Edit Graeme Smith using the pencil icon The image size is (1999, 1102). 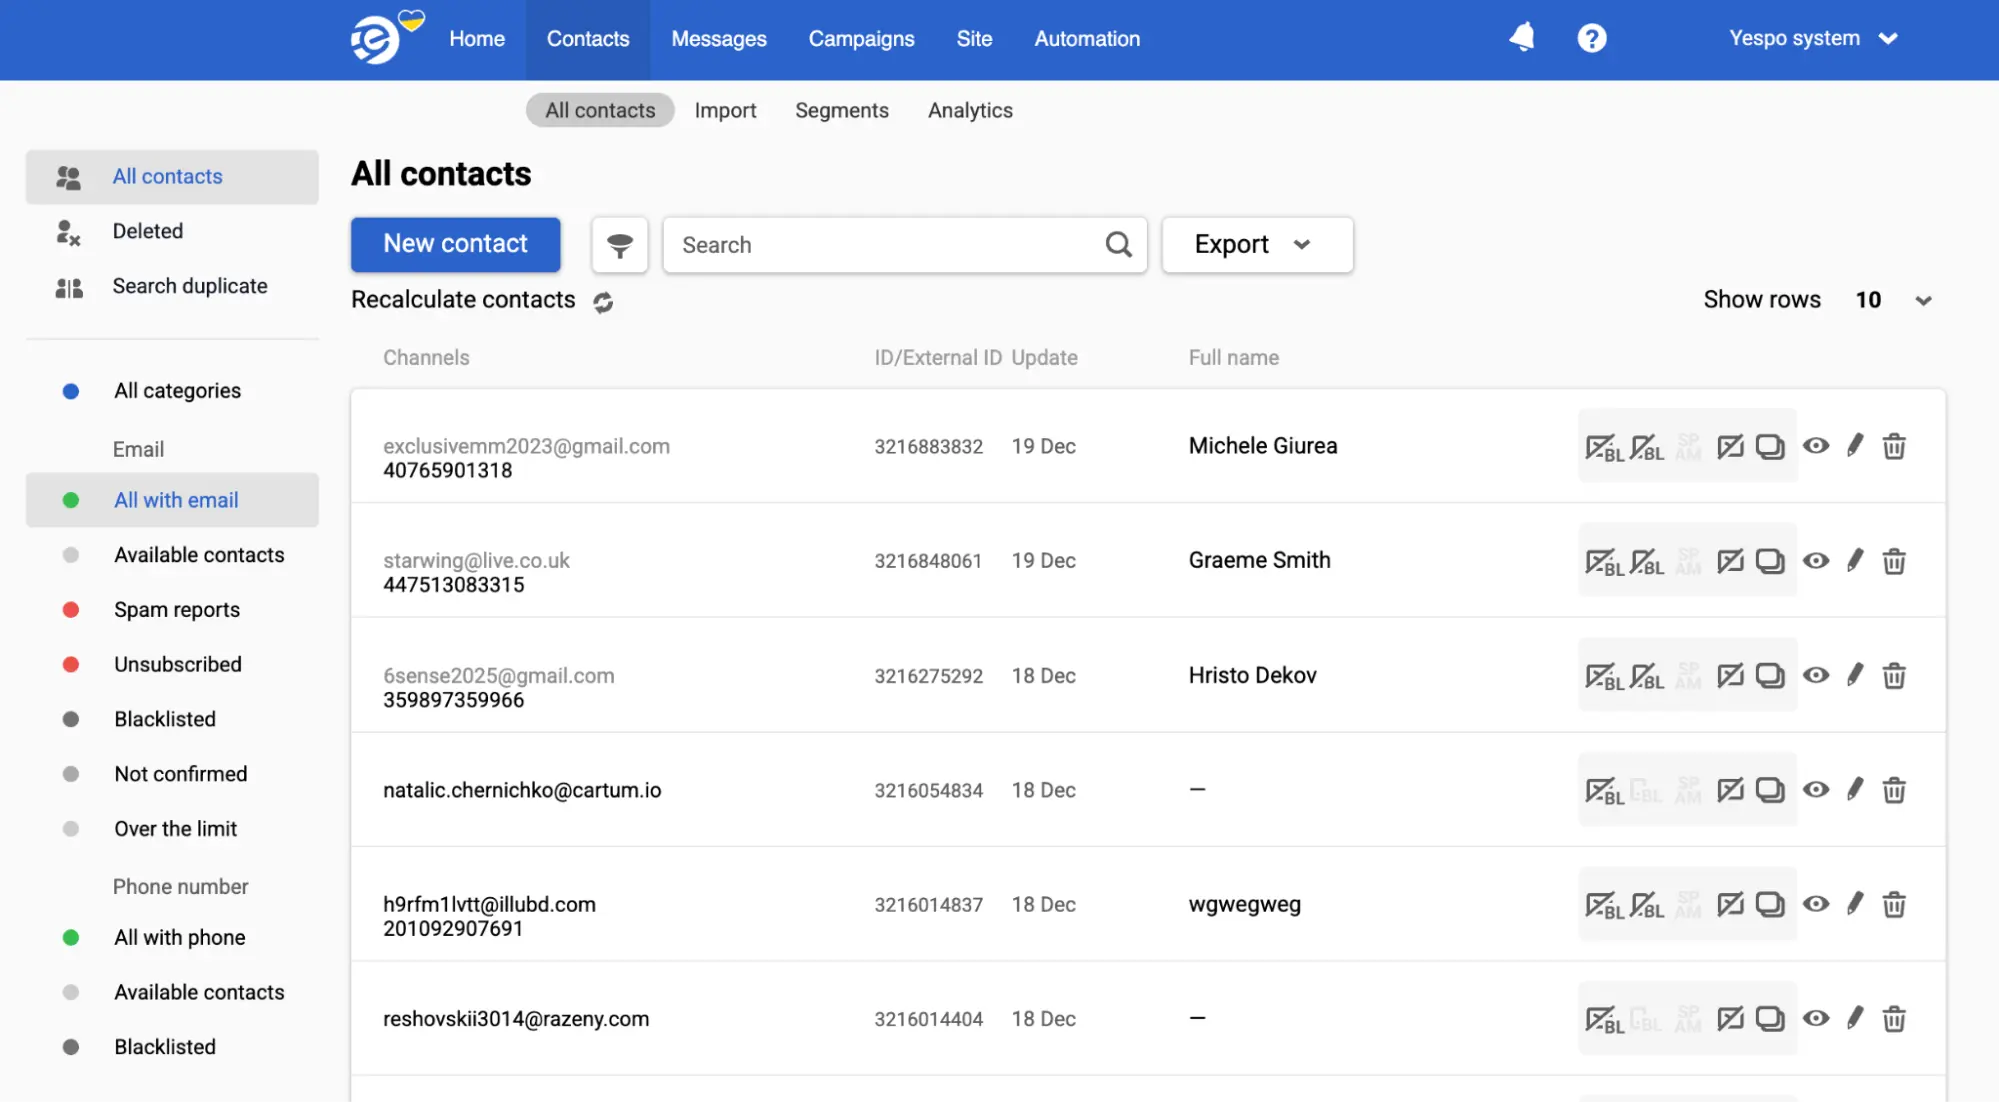(x=1856, y=560)
